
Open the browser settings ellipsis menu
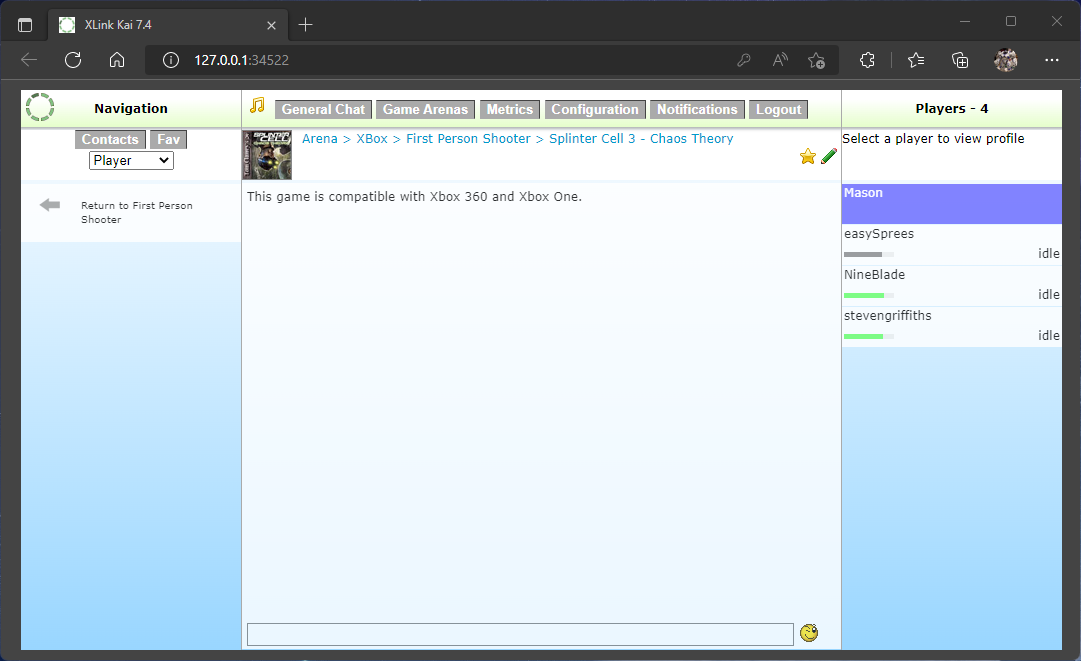1051,60
